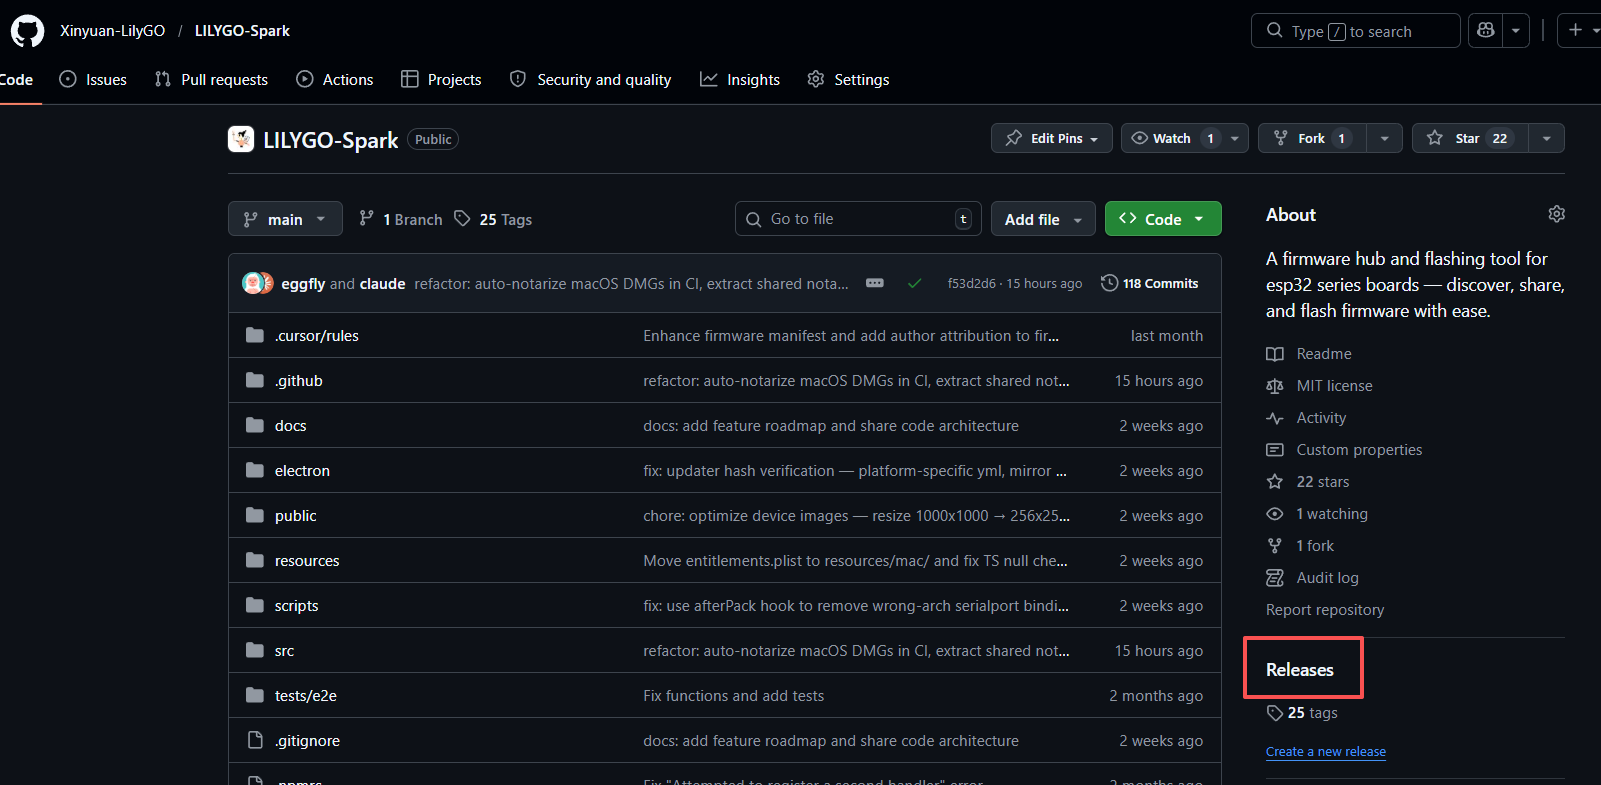View 118 Commits history
This screenshot has width=1601, height=785.
[1150, 283]
